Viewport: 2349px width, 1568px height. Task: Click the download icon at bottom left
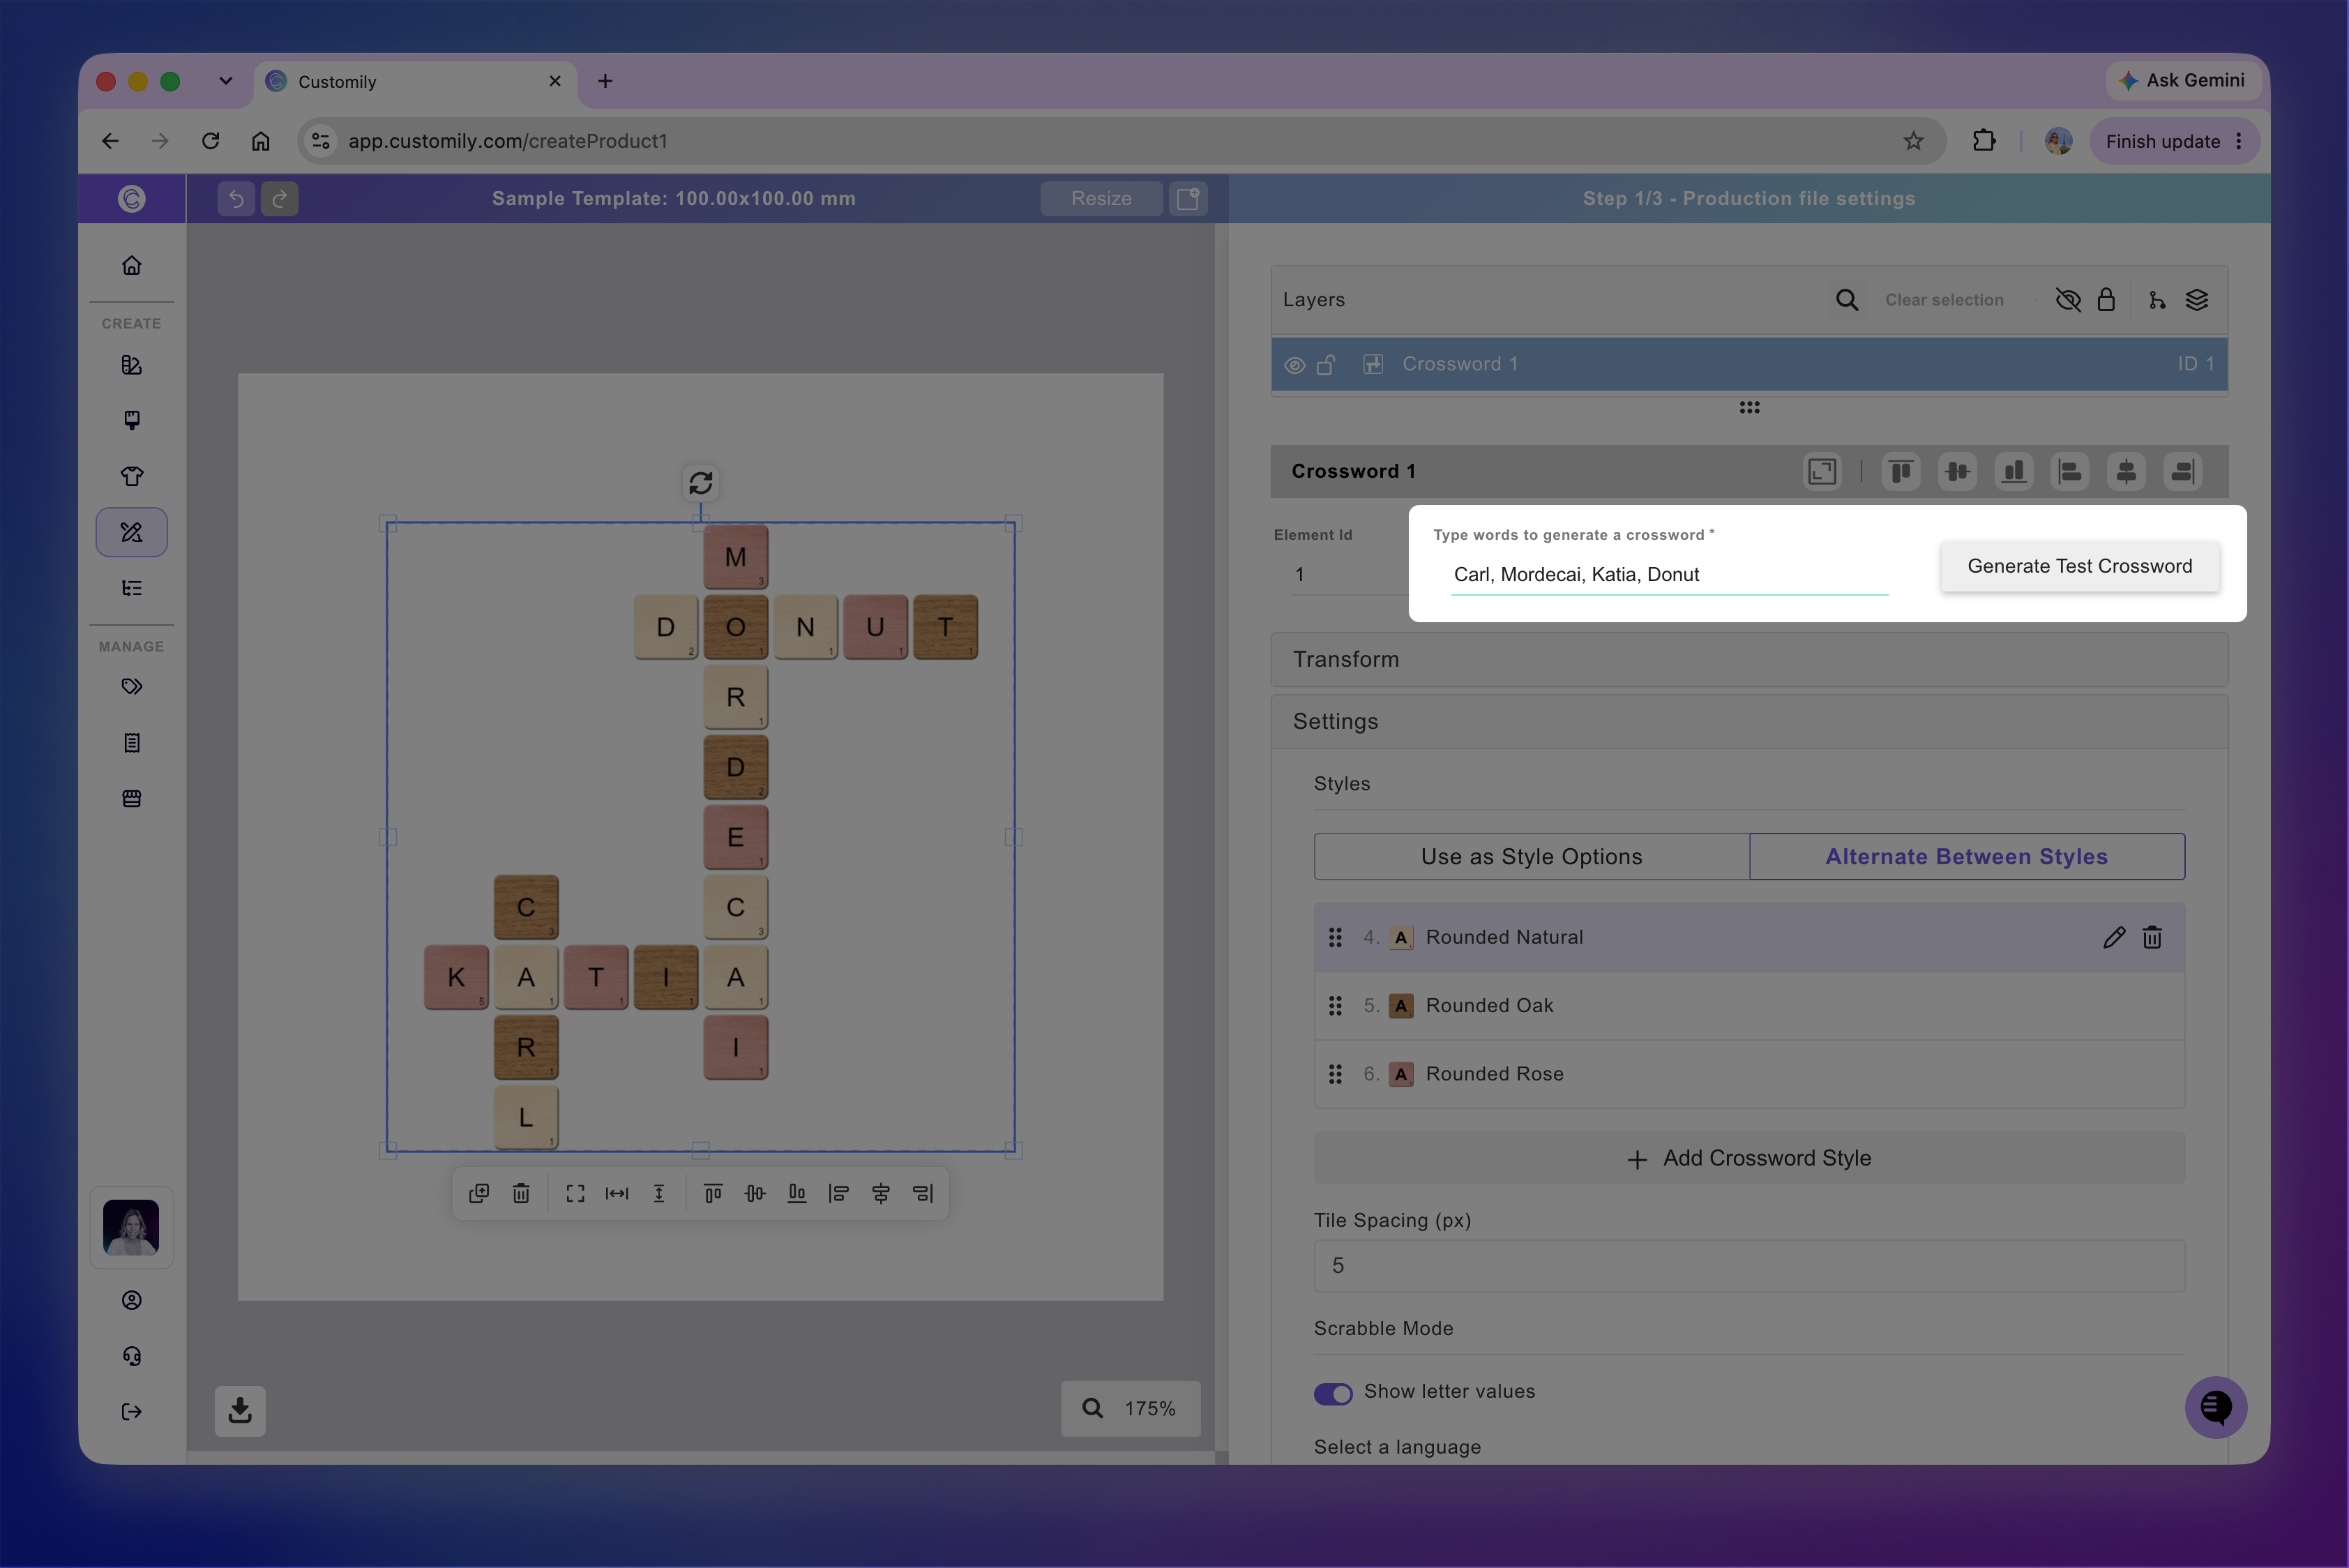click(x=240, y=1410)
